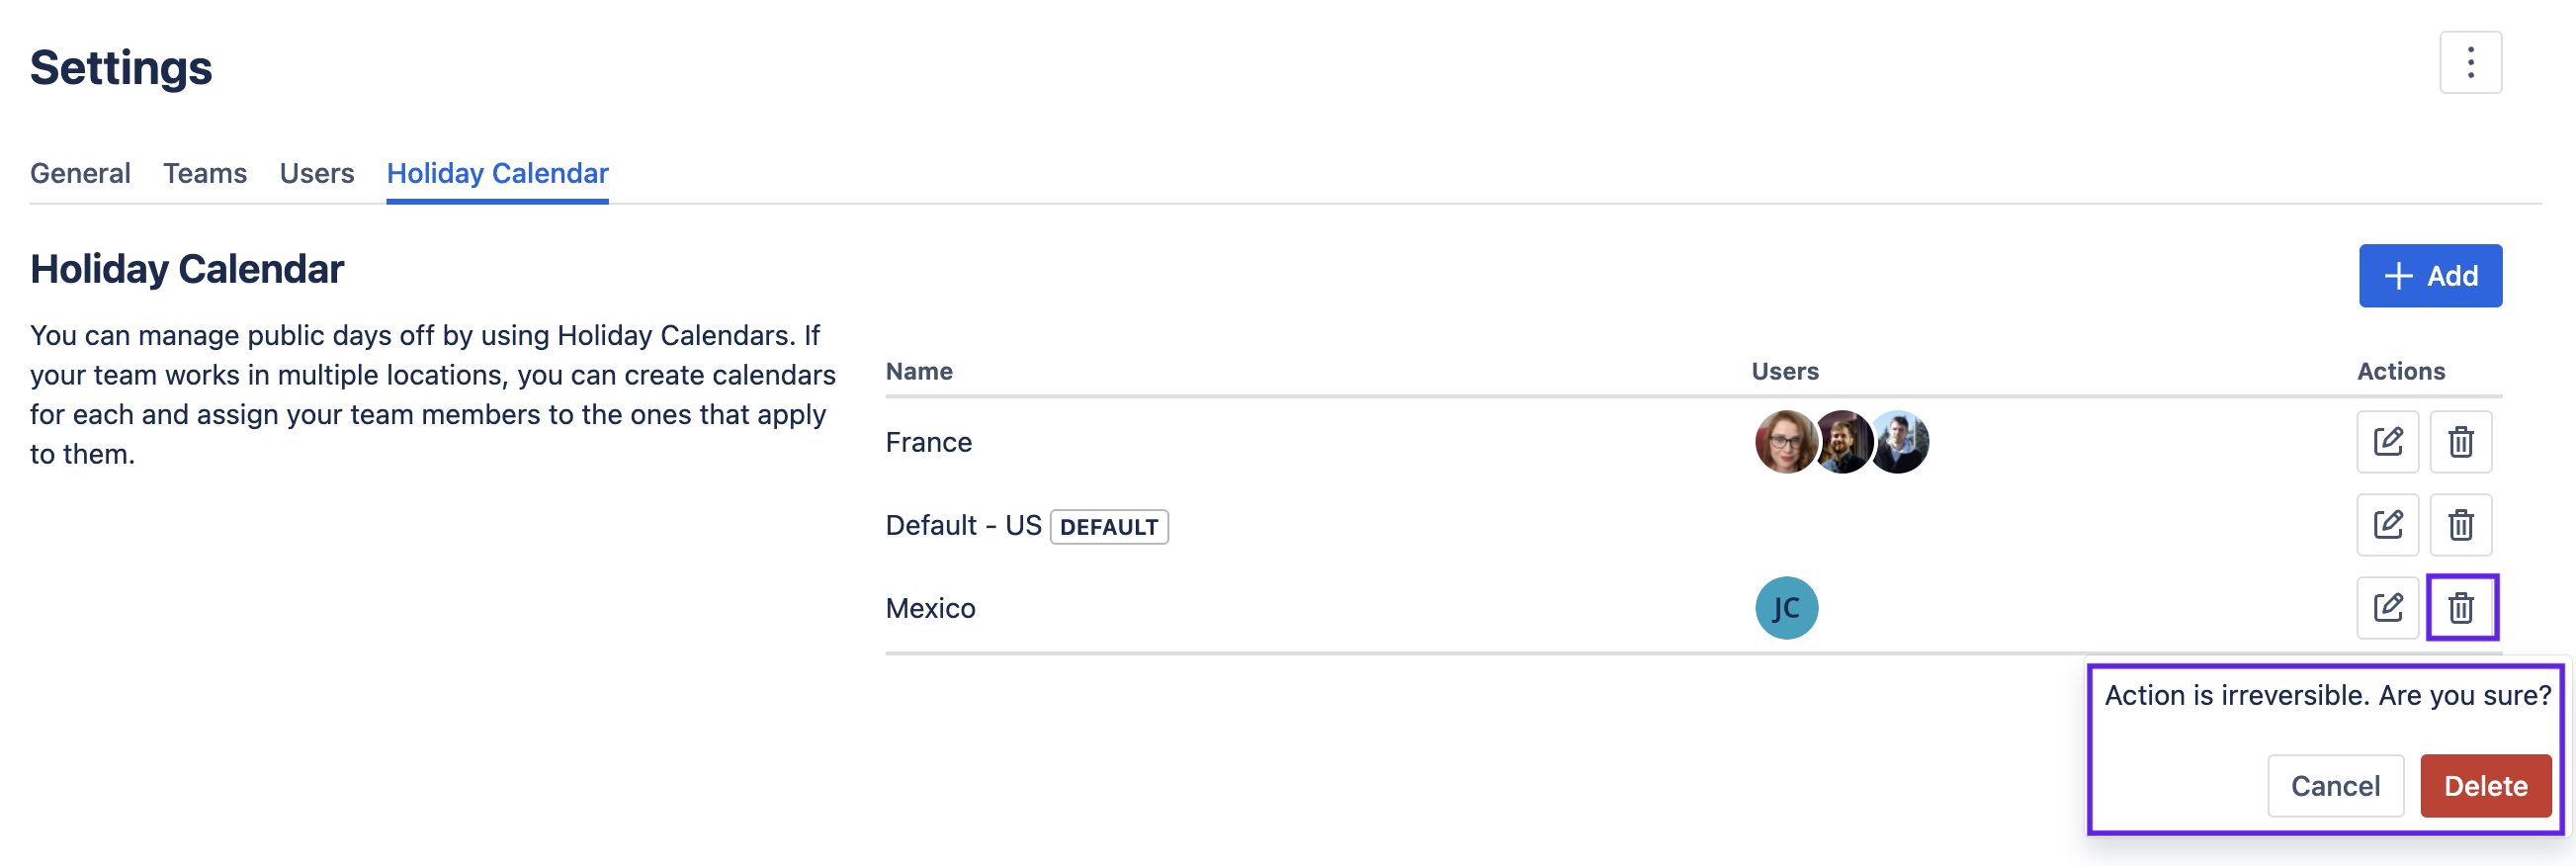This screenshot has width=2576, height=866.
Task: Click the DEFAULT badge label
Action: (1108, 527)
